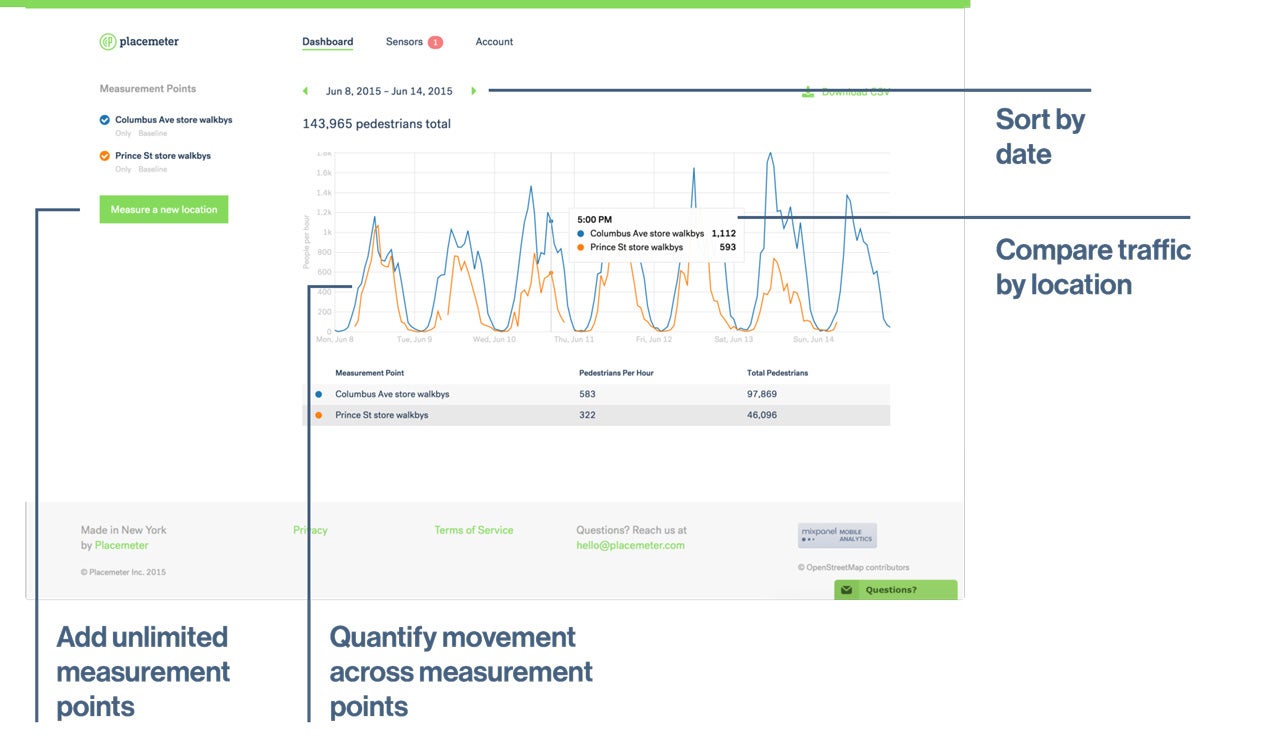This screenshot has width=1280, height=743.
Task: Click the Wed, Jun 10 axis label
Action: tap(494, 339)
